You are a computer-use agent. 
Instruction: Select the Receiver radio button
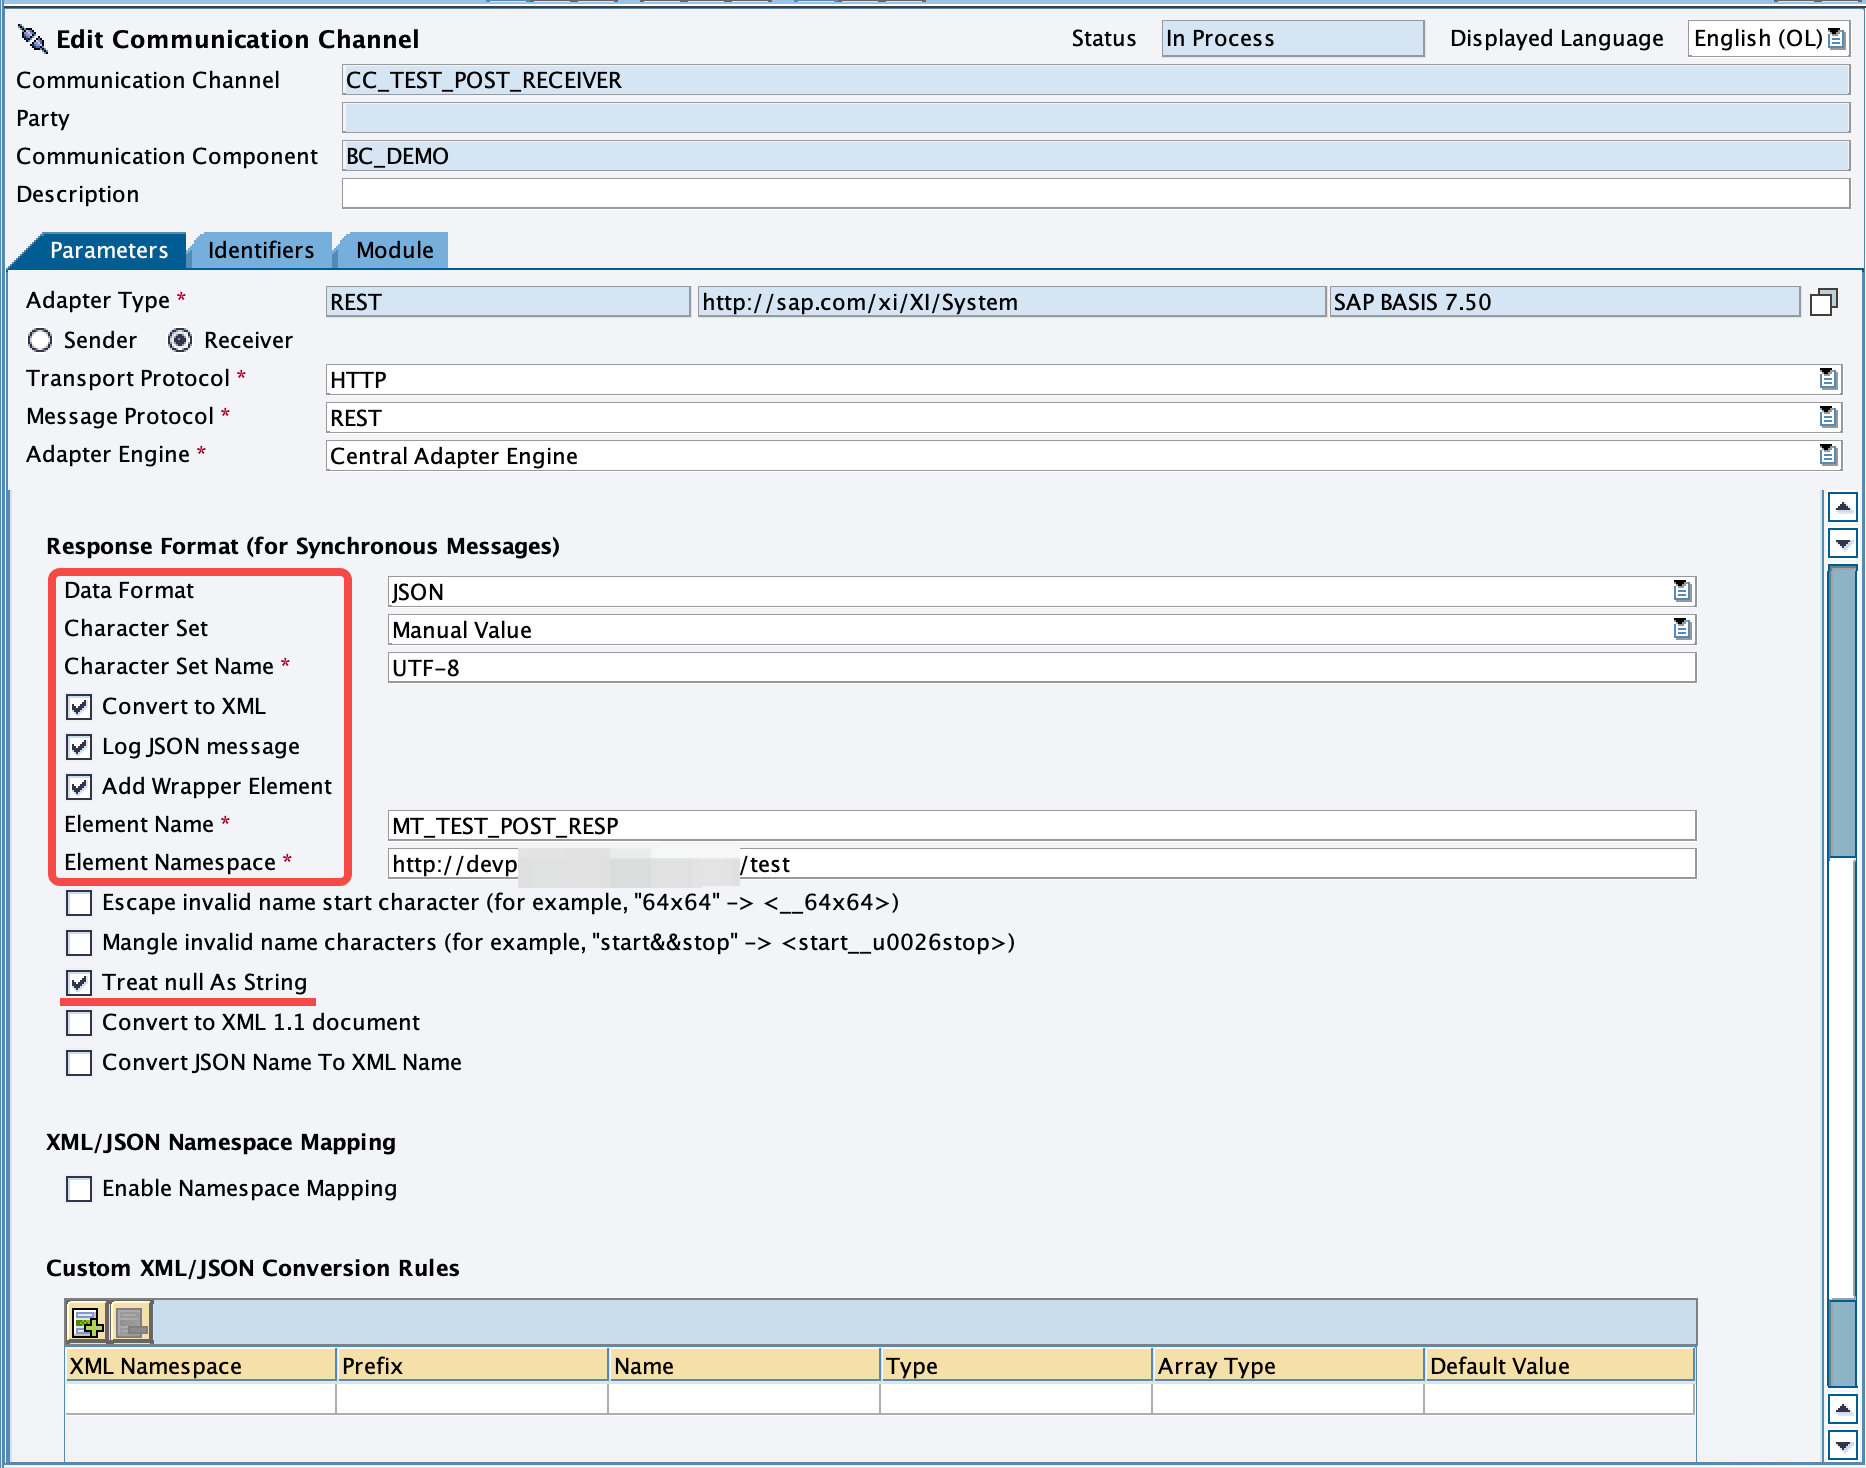[x=180, y=340]
